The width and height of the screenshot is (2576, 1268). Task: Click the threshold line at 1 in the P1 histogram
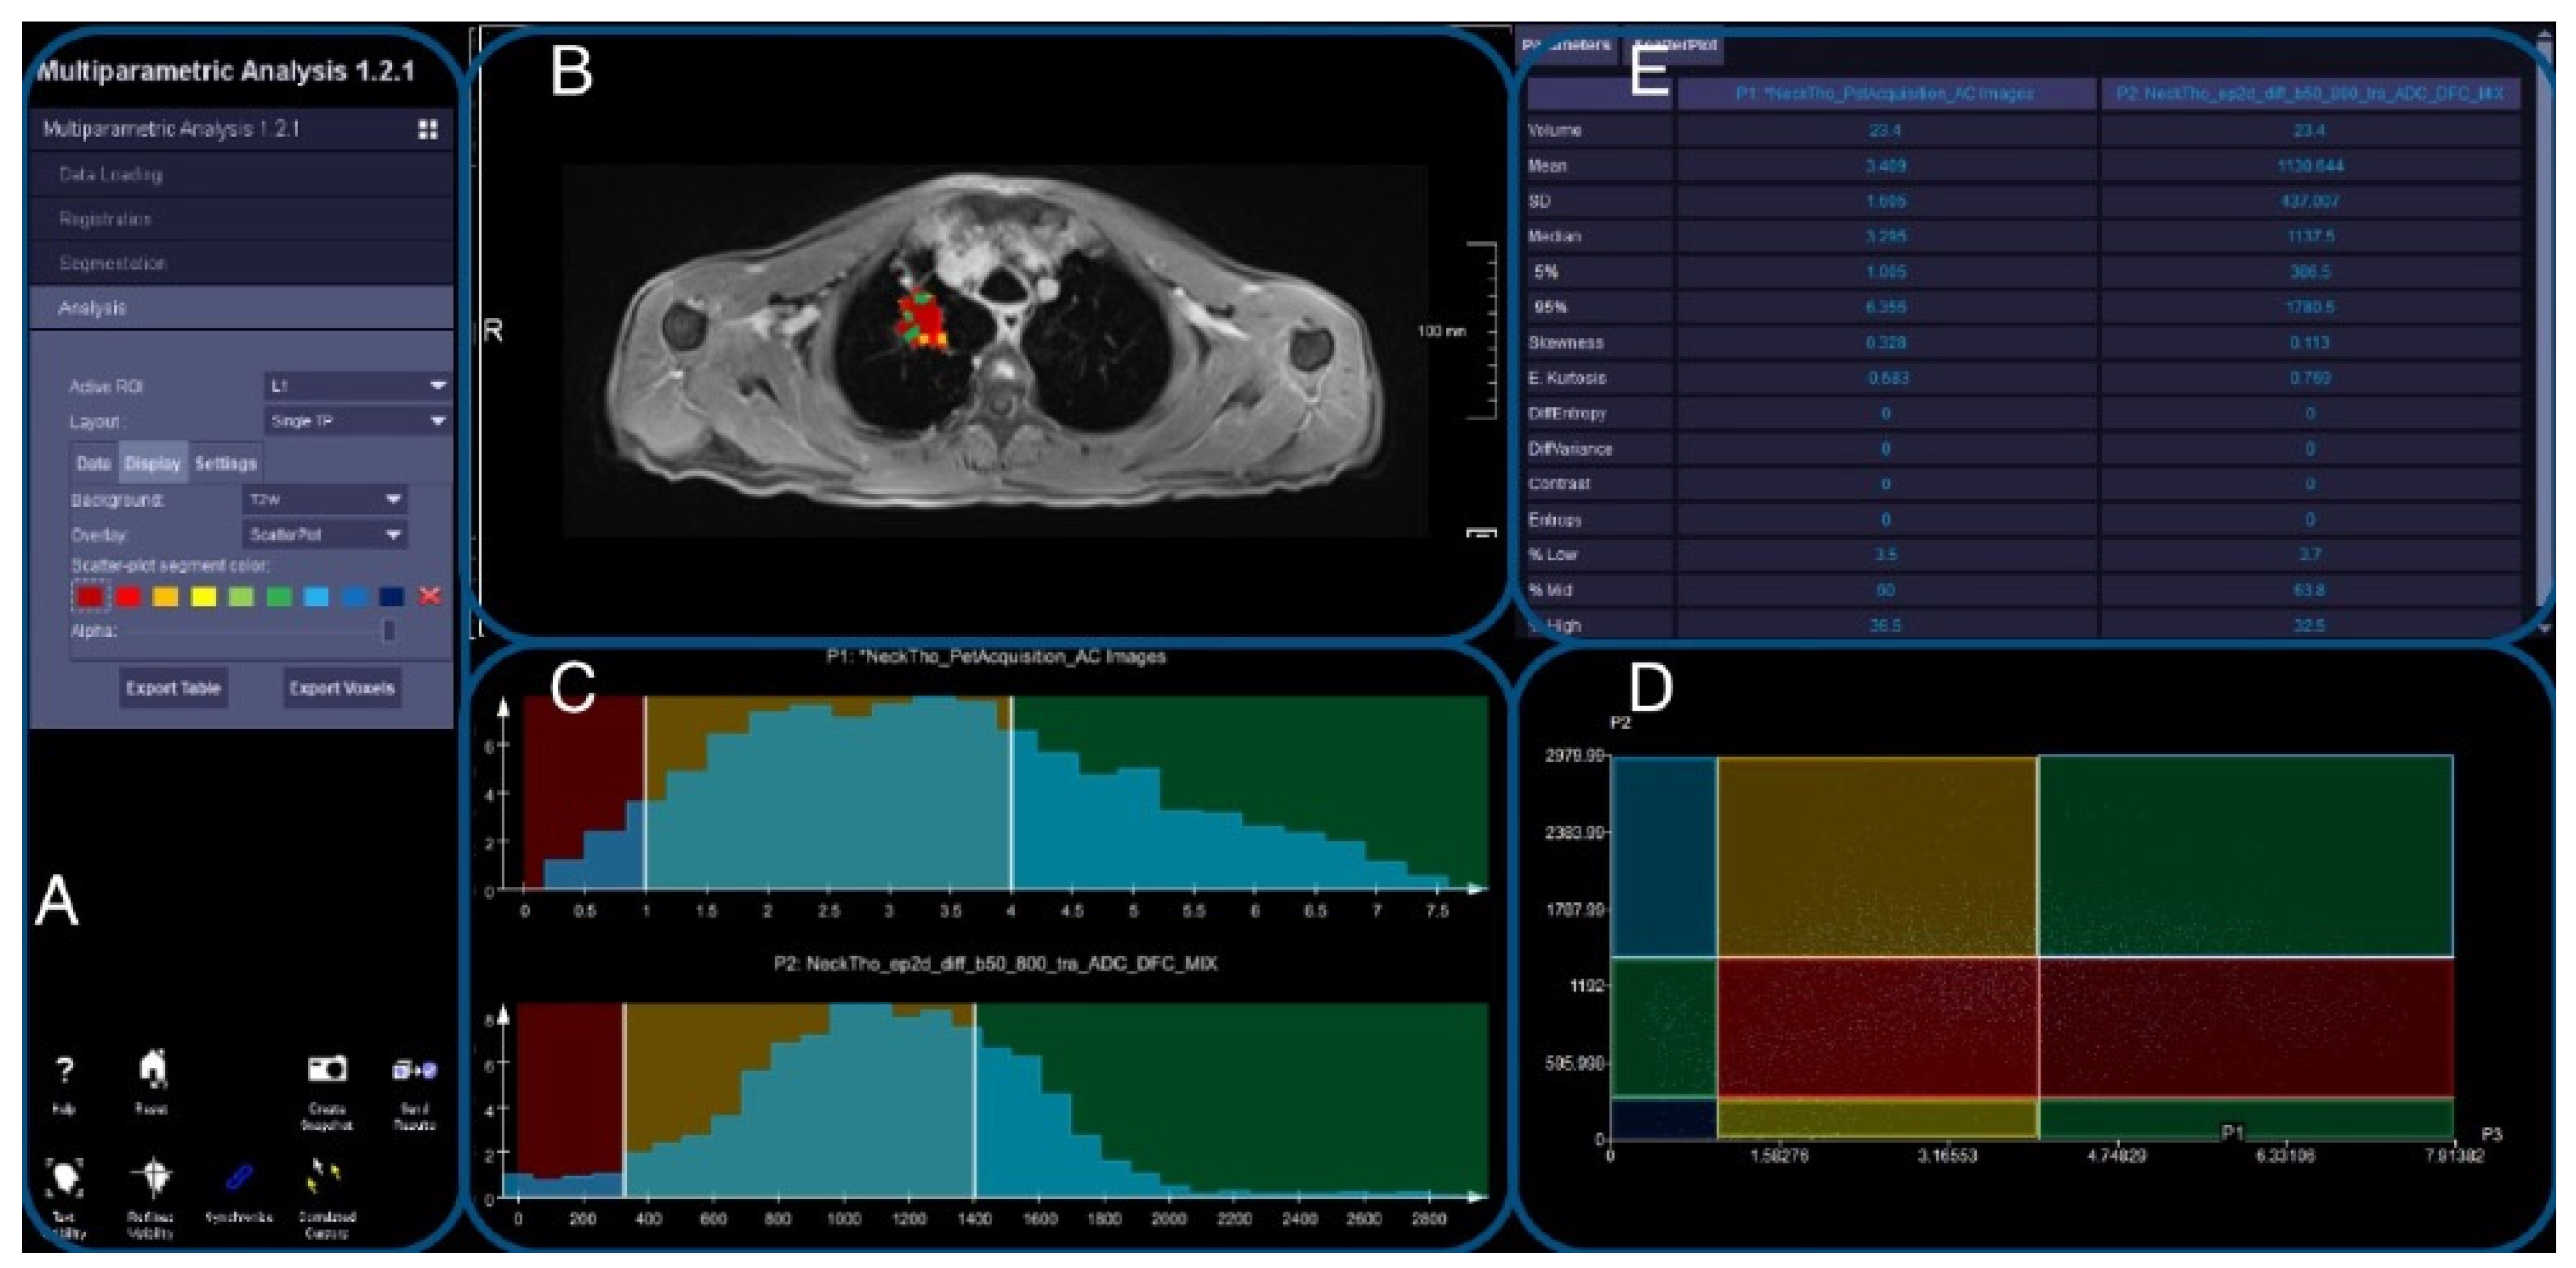click(x=645, y=792)
